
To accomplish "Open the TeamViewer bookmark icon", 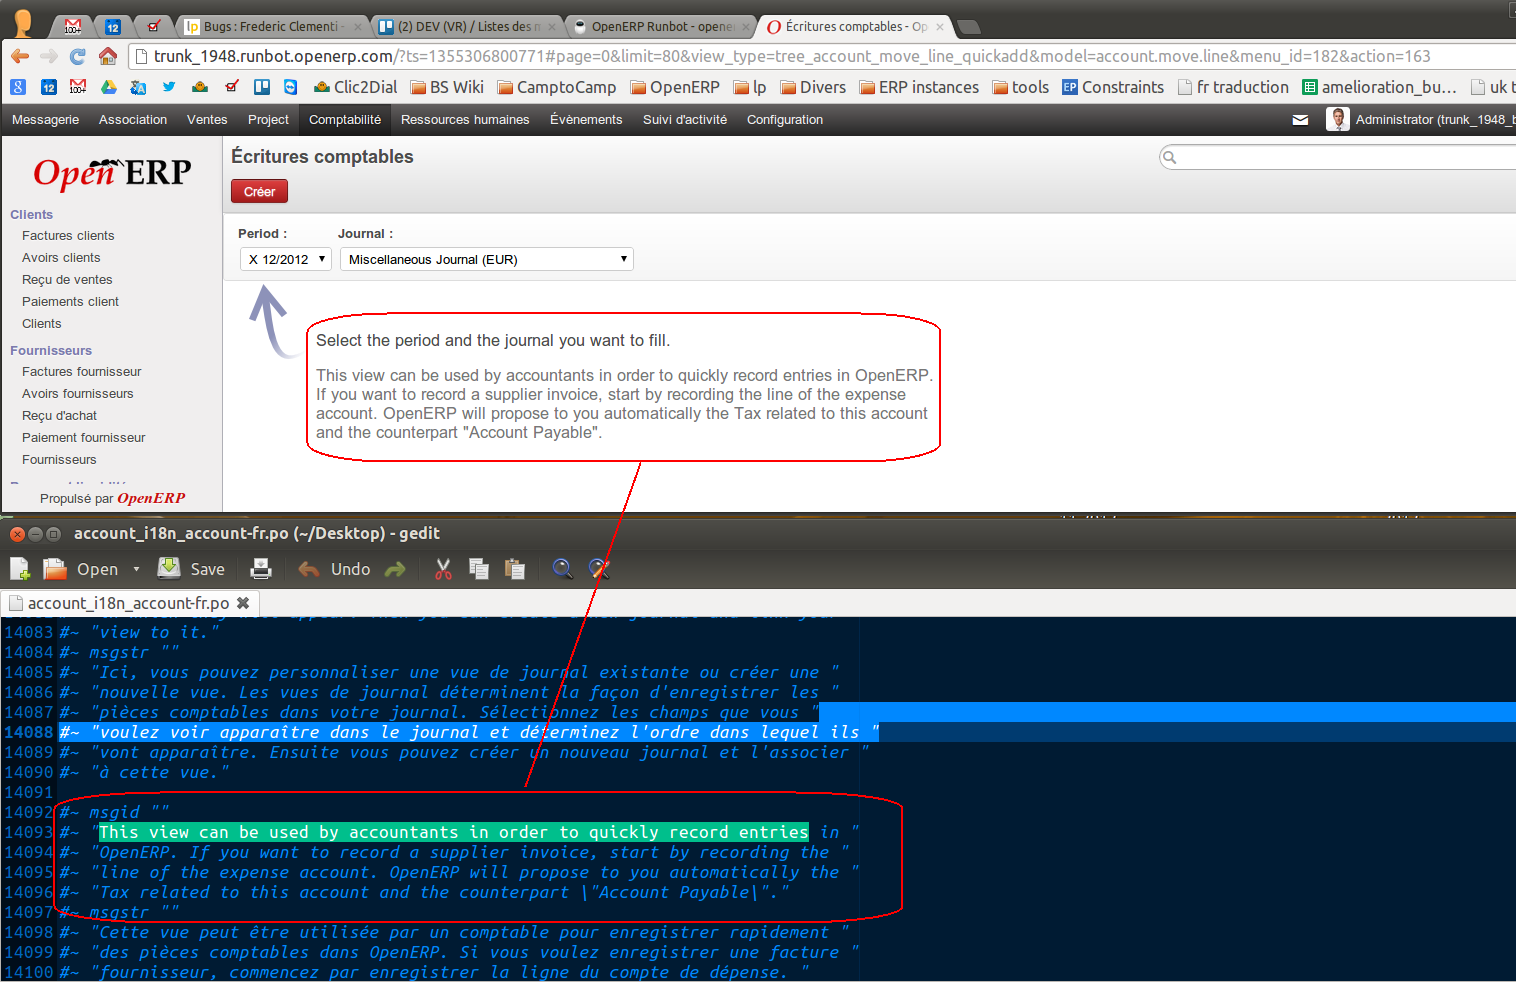I will click(291, 87).
